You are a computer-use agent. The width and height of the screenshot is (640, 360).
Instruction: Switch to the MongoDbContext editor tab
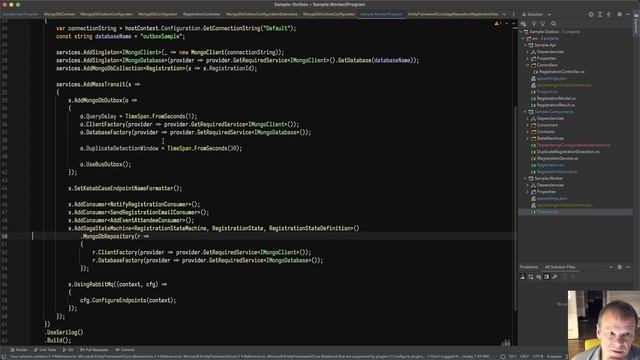59,14
